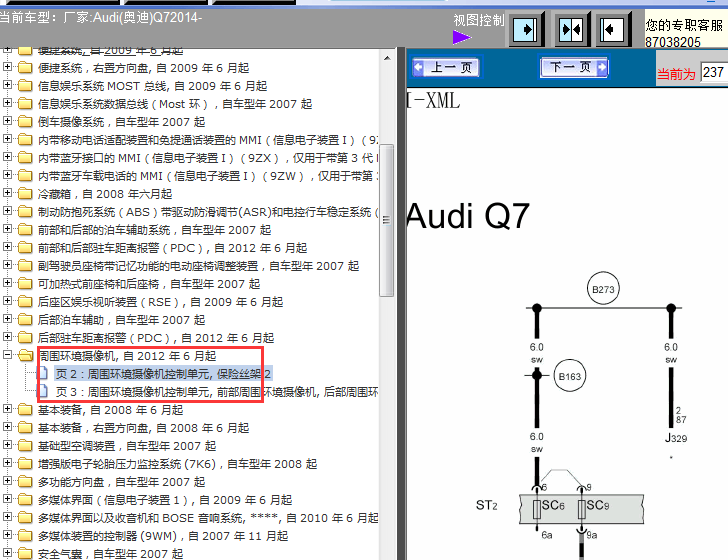Click folder icon of 增强版电子轮胎压力监控系统

click(25, 464)
